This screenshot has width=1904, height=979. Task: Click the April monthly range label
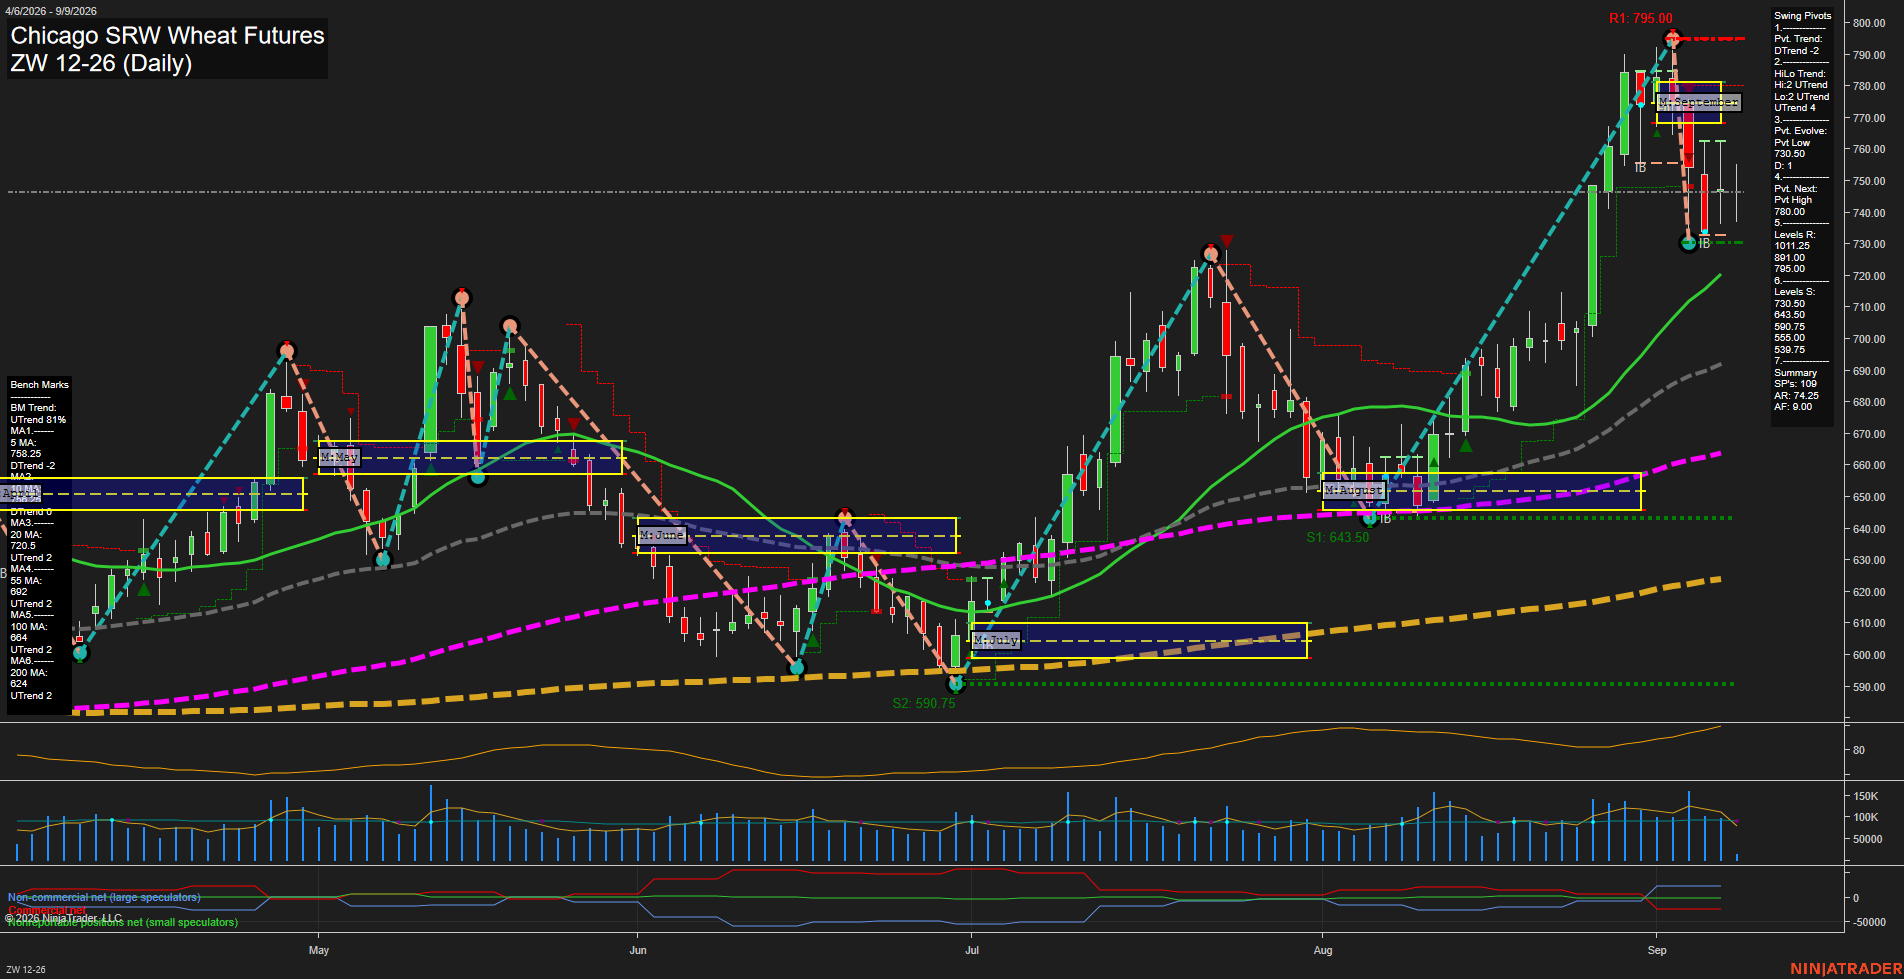21,494
